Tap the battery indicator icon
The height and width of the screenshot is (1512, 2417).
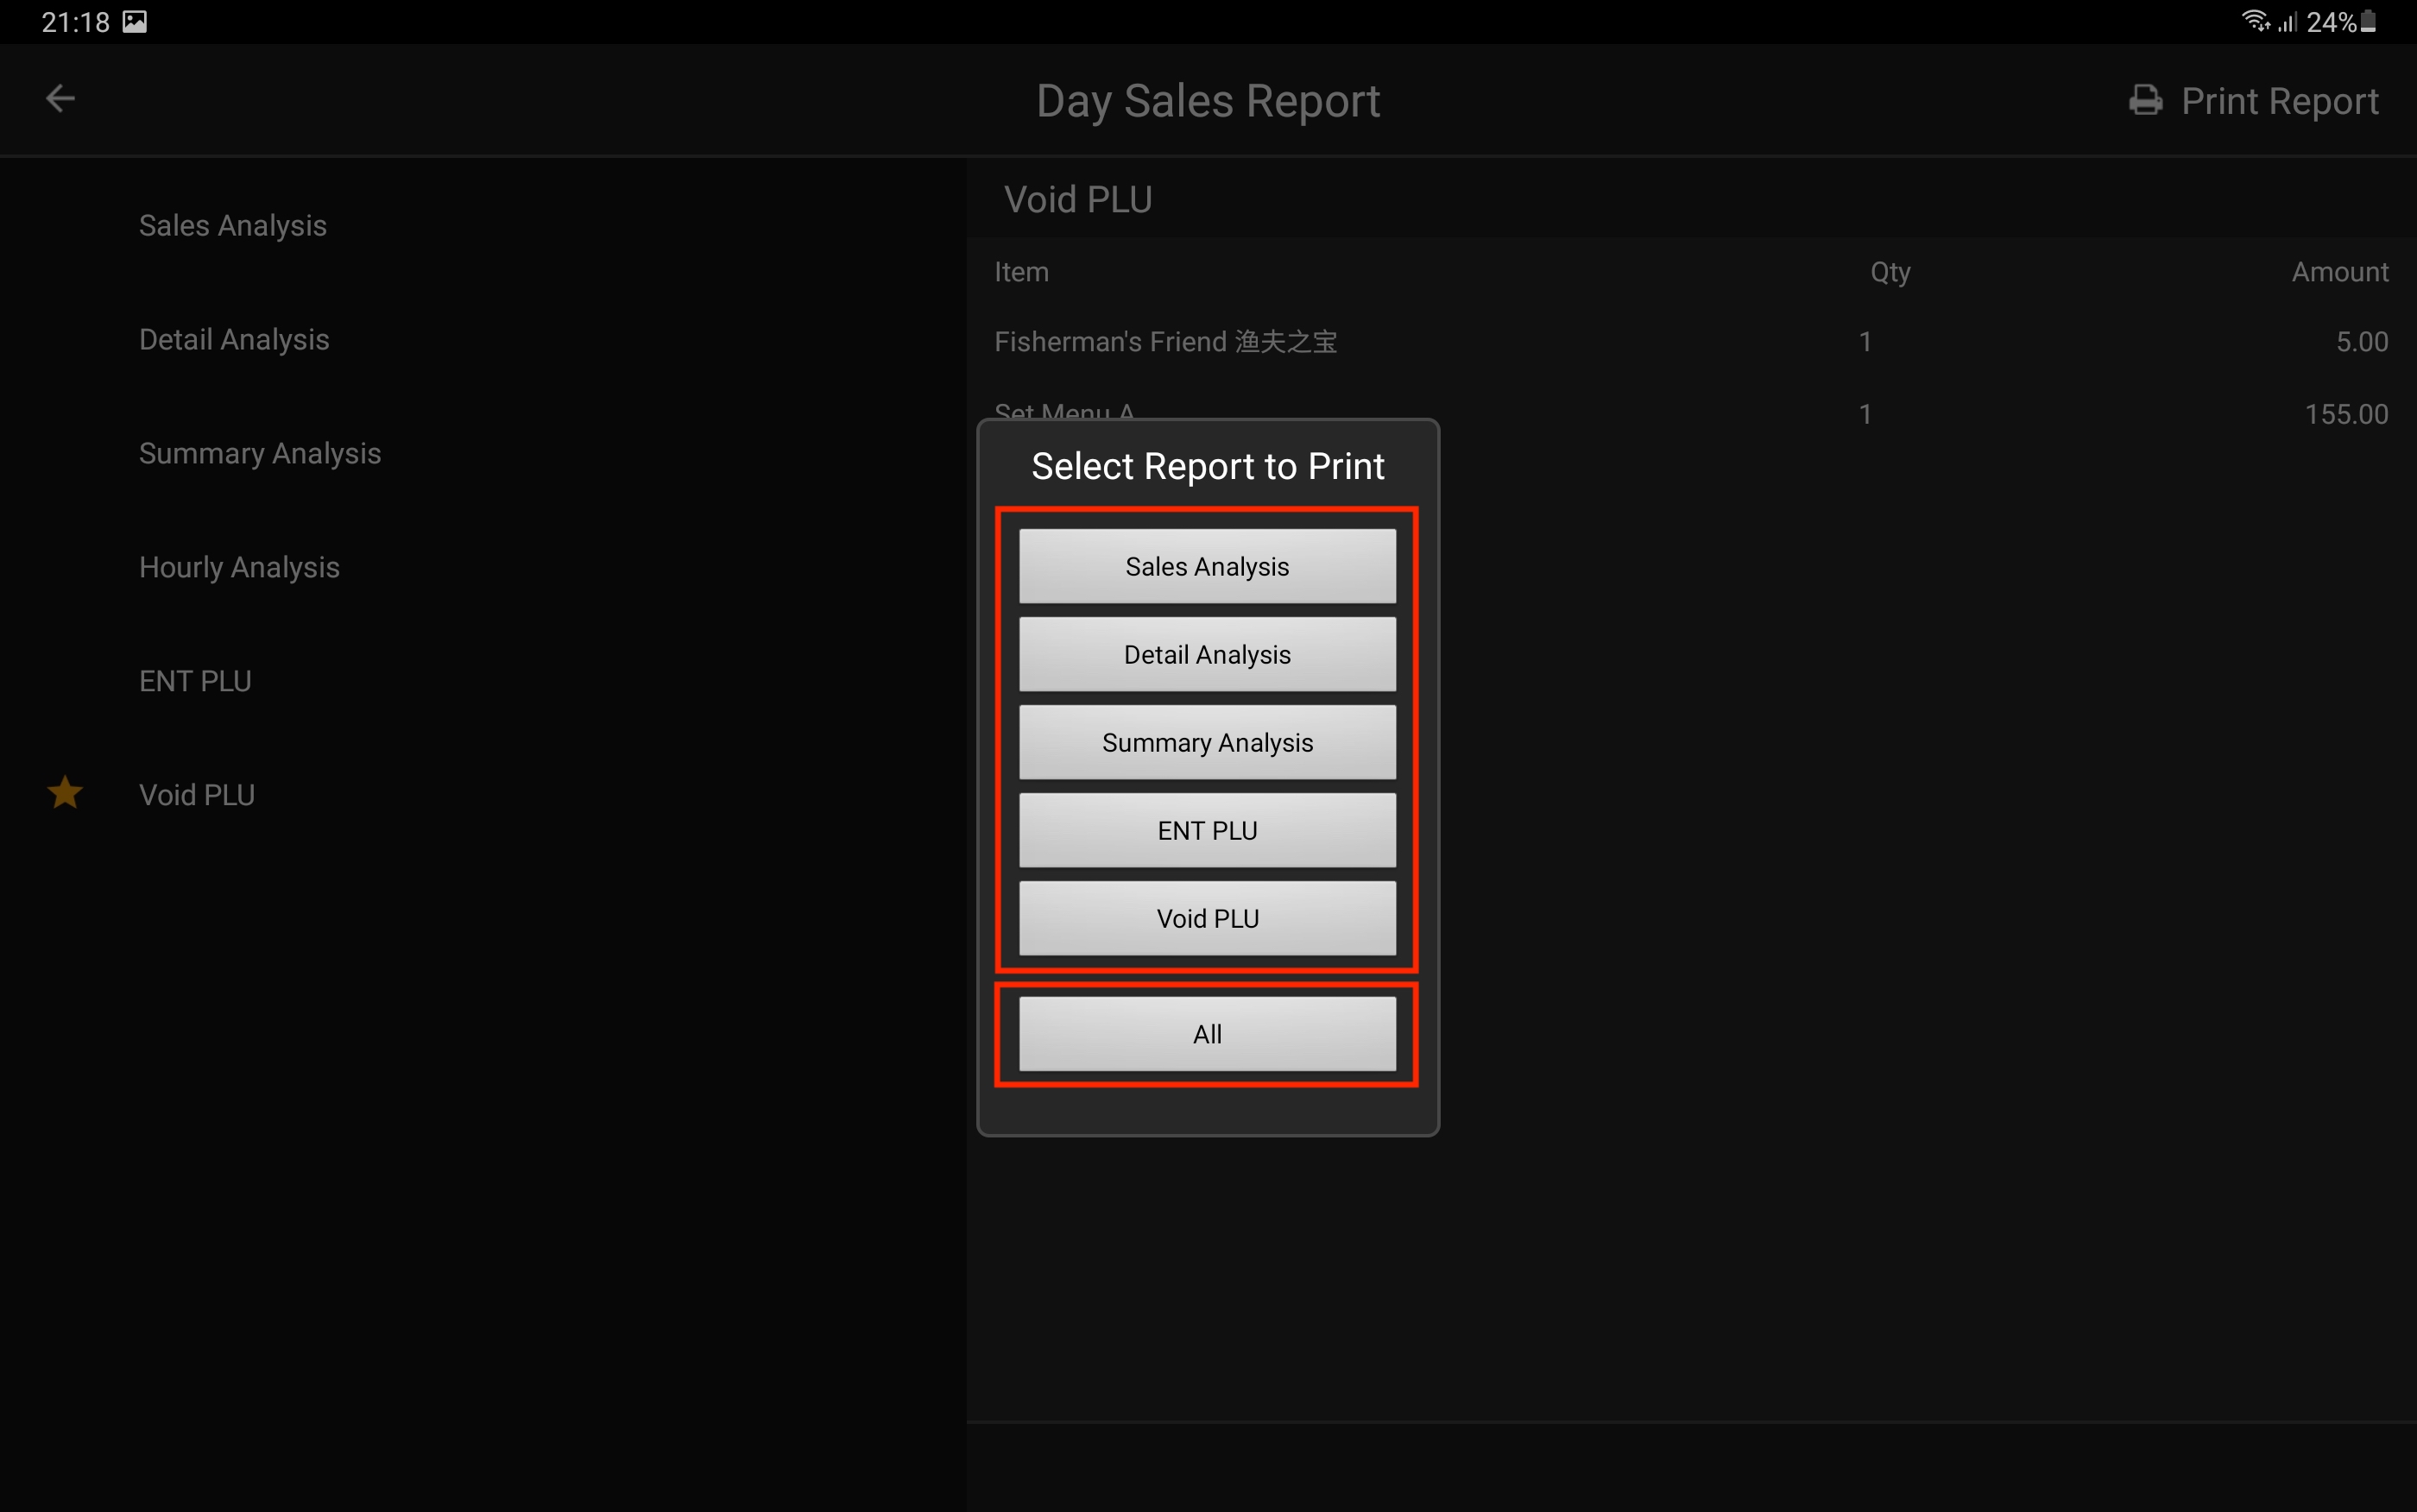2368,22
